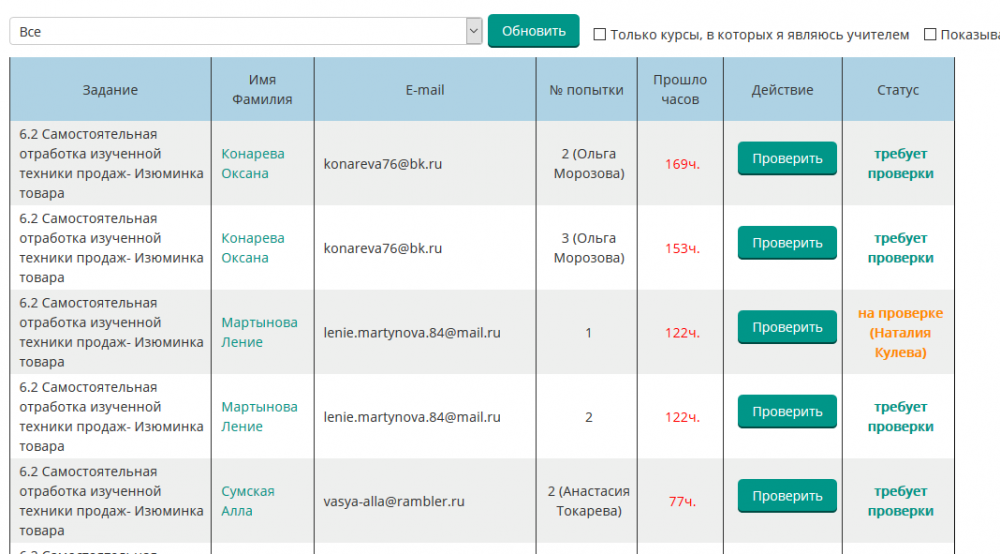Click email vasya-alla@rambler.ru
1000x554 pixels.
coord(394,501)
